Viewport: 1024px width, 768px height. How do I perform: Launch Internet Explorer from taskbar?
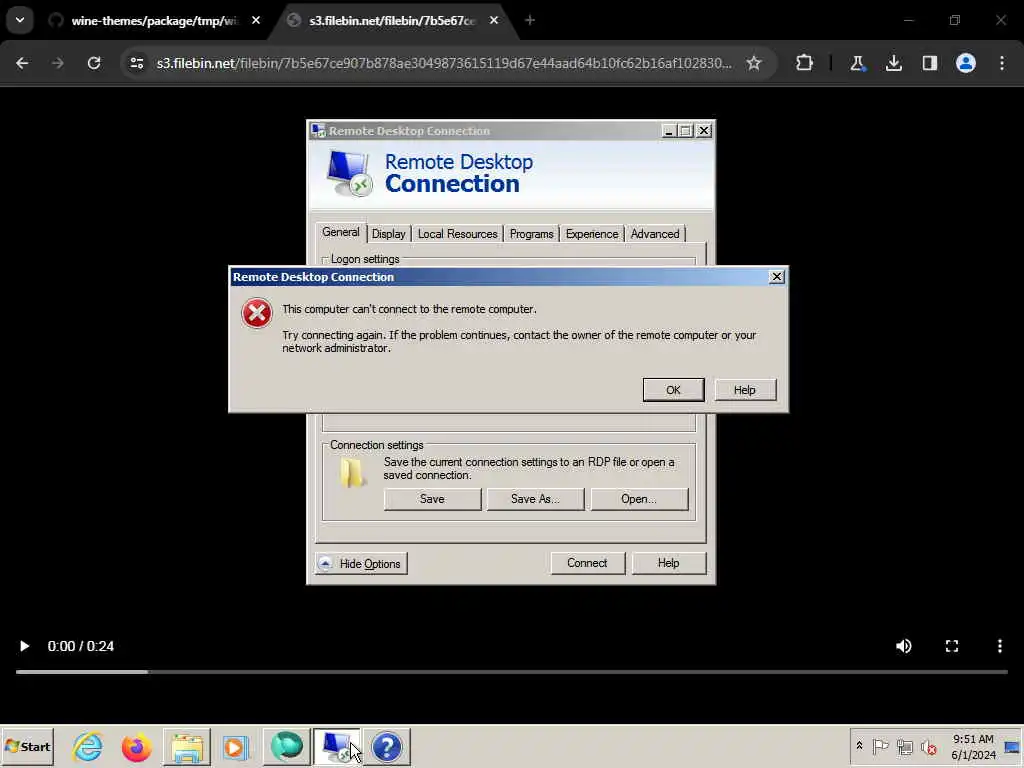[x=87, y=746]
